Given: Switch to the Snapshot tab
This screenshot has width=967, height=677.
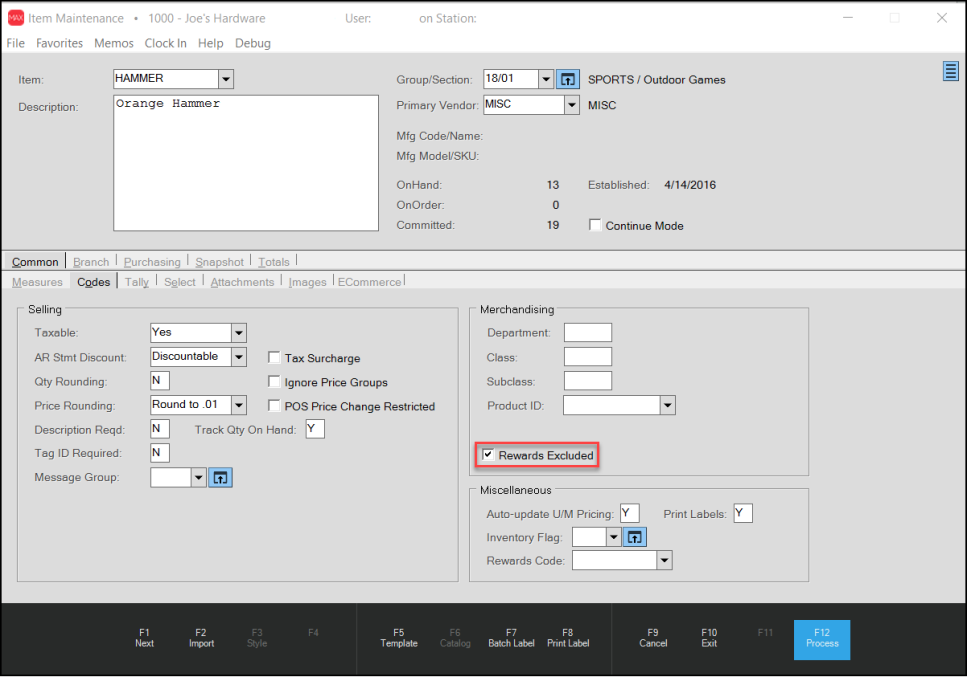Looking at the screenshot, I should (220, 262).
